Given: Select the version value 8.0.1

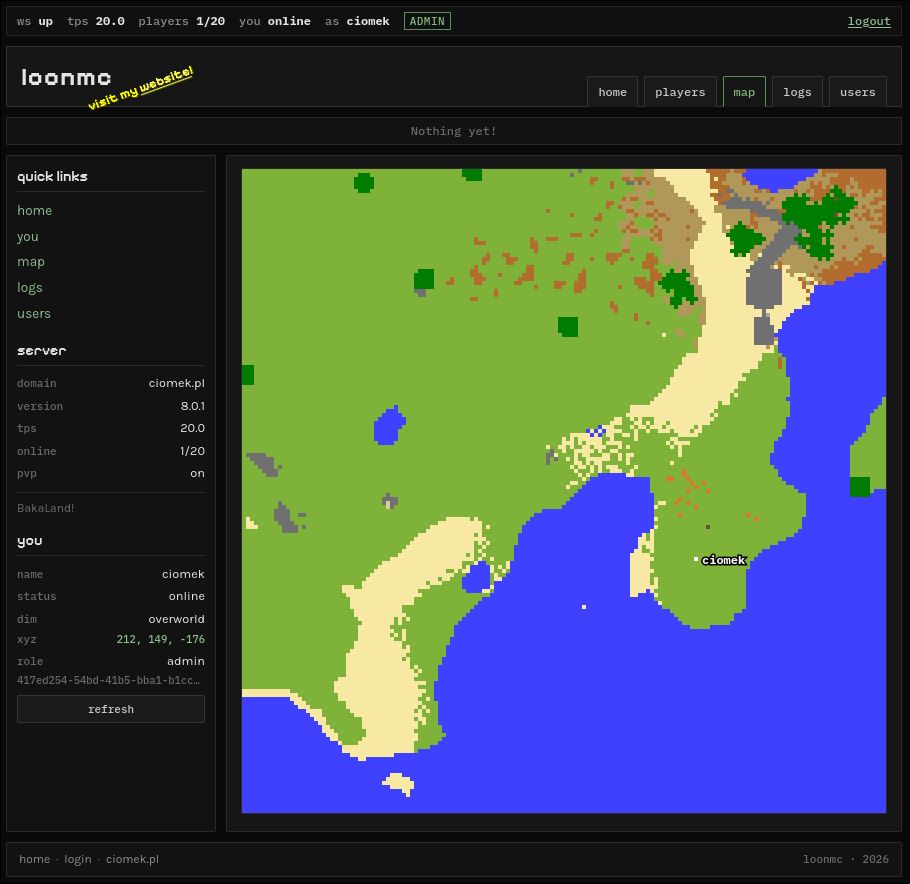Looking at the screenshot, I should point(193,406).
